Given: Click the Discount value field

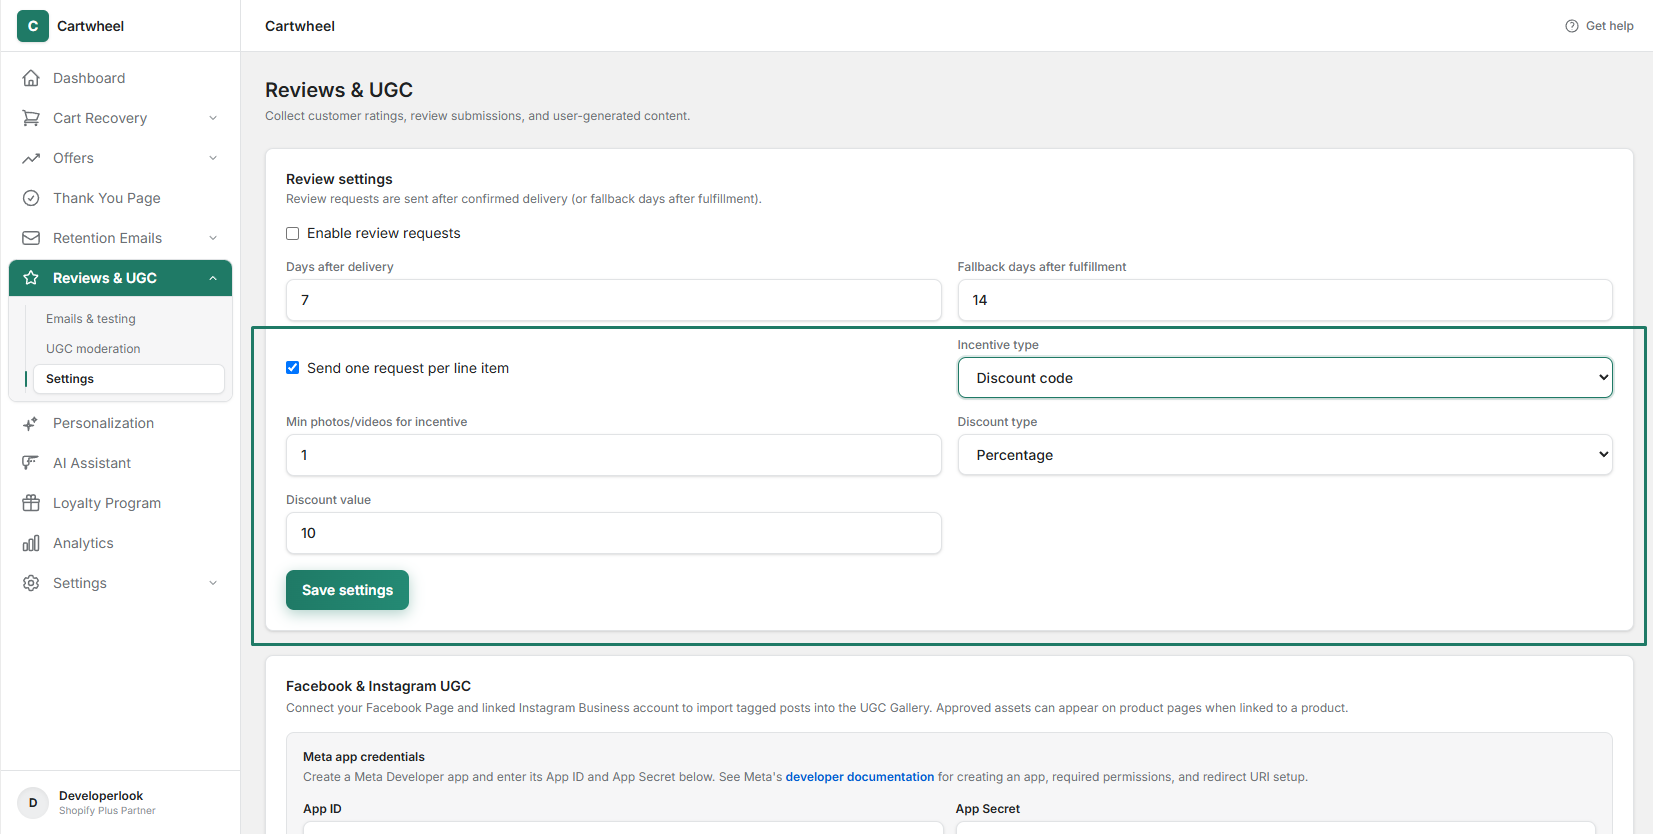Looking at the screenshot, I should [x=613, y=533].
